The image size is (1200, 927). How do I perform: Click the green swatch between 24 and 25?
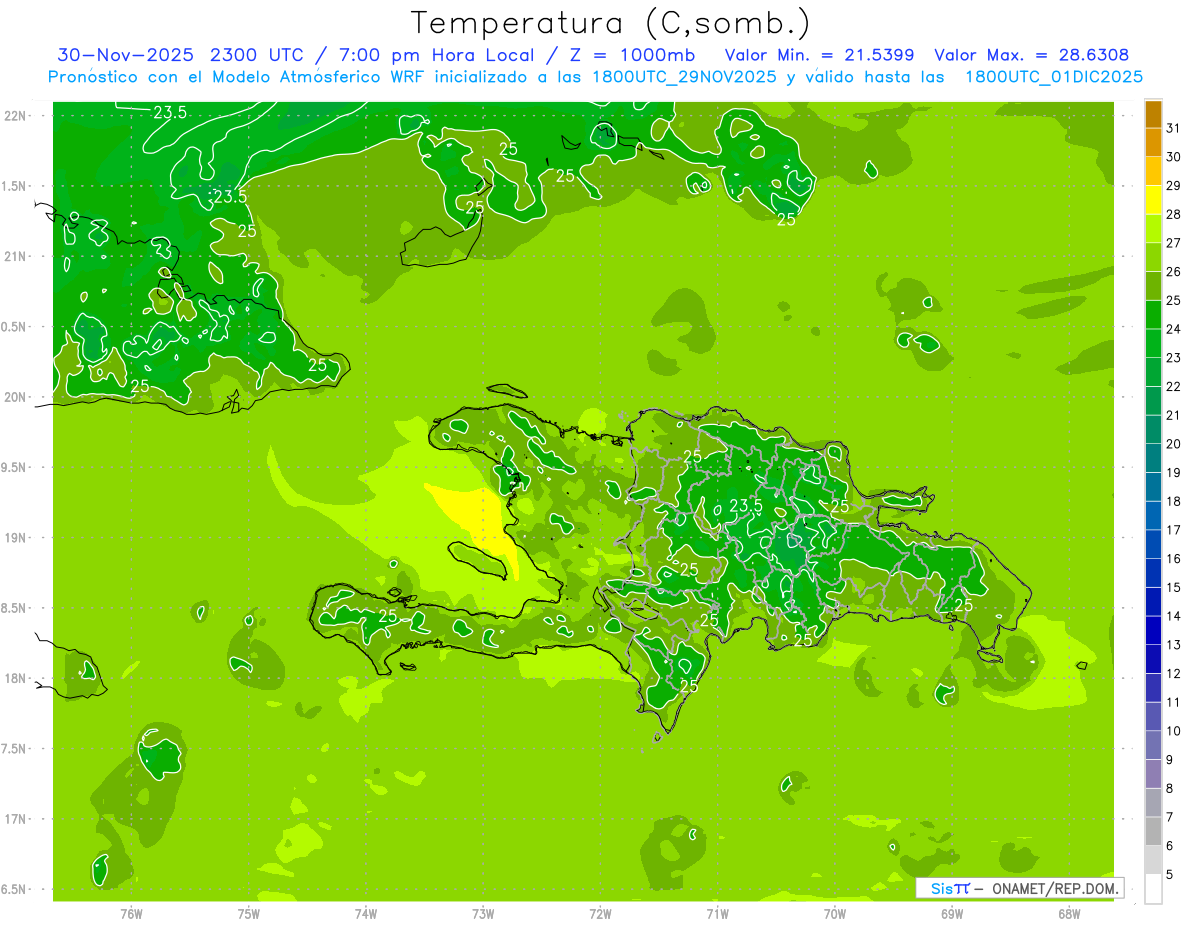tap(1153, 315)
